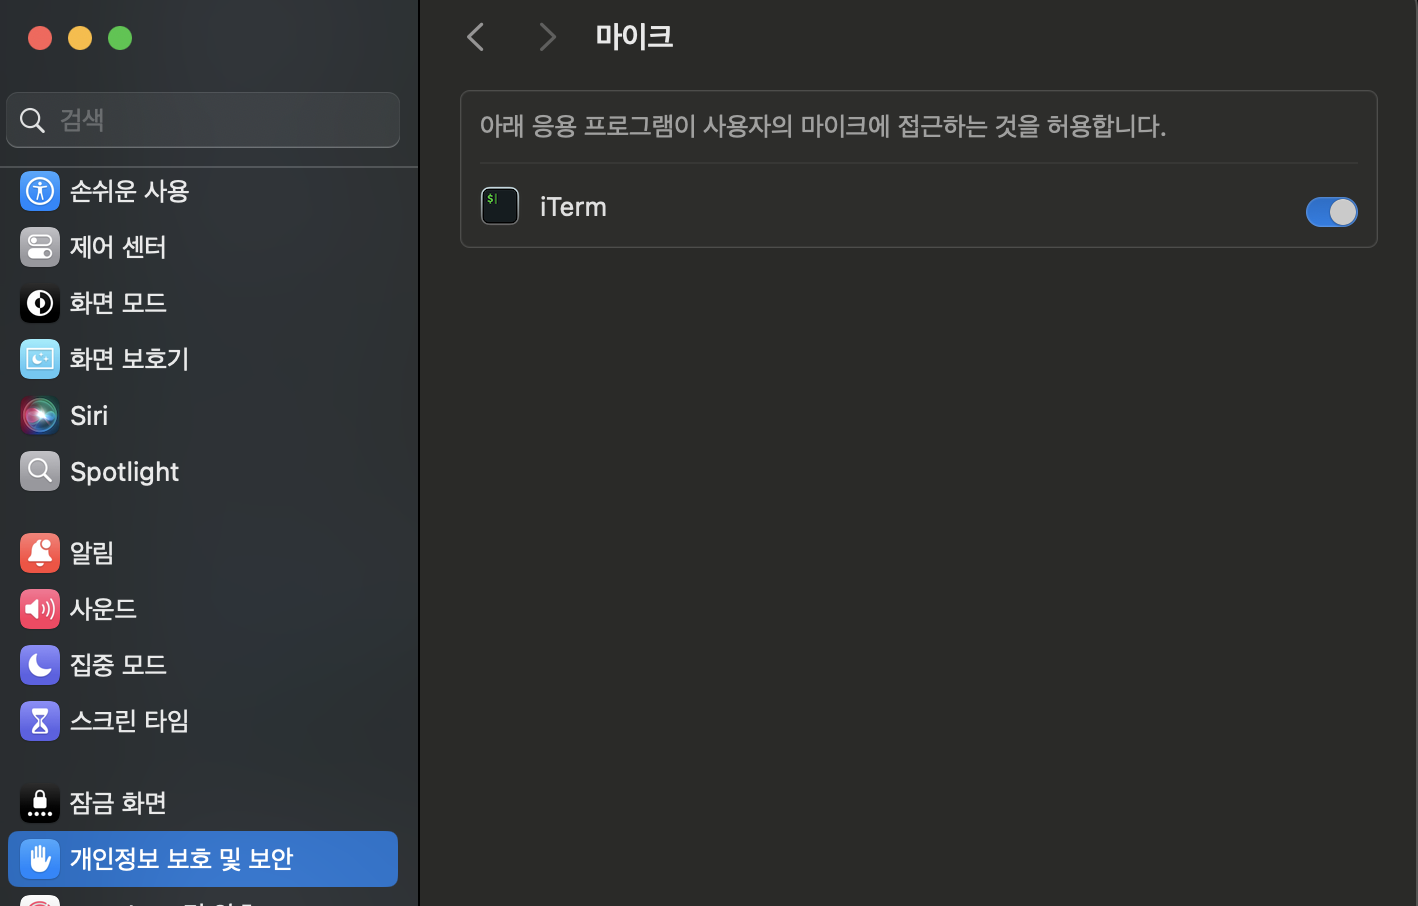Click the green full-screen button

[x=120, y=38]
